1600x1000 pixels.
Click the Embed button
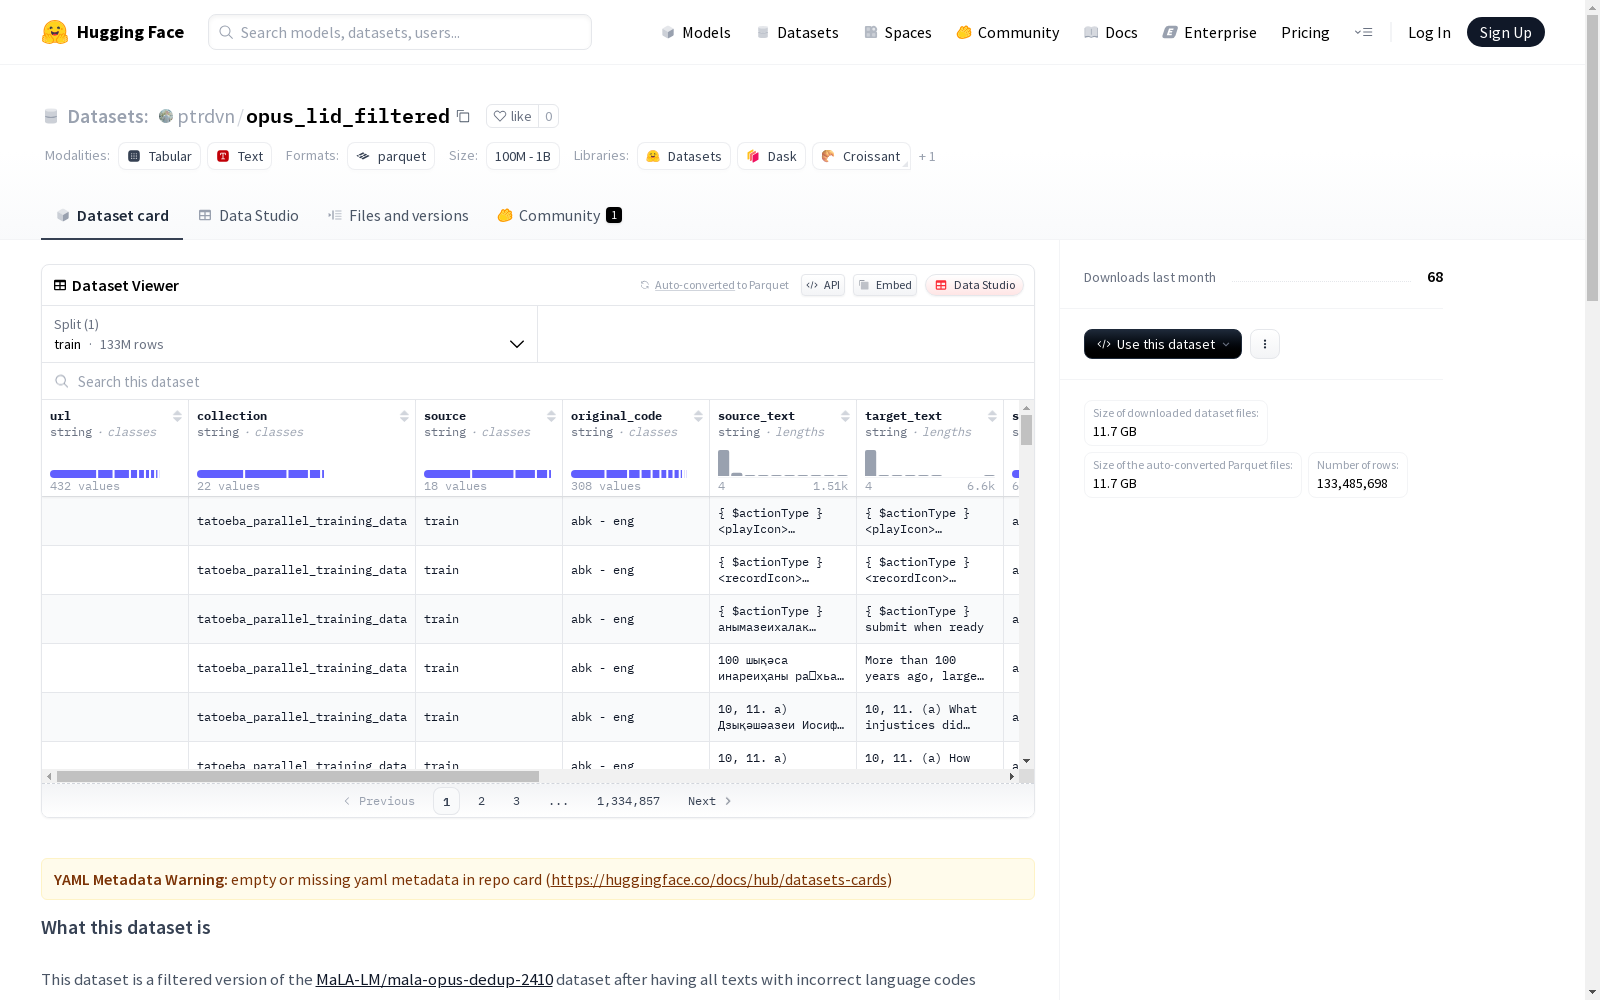[885, 285]
